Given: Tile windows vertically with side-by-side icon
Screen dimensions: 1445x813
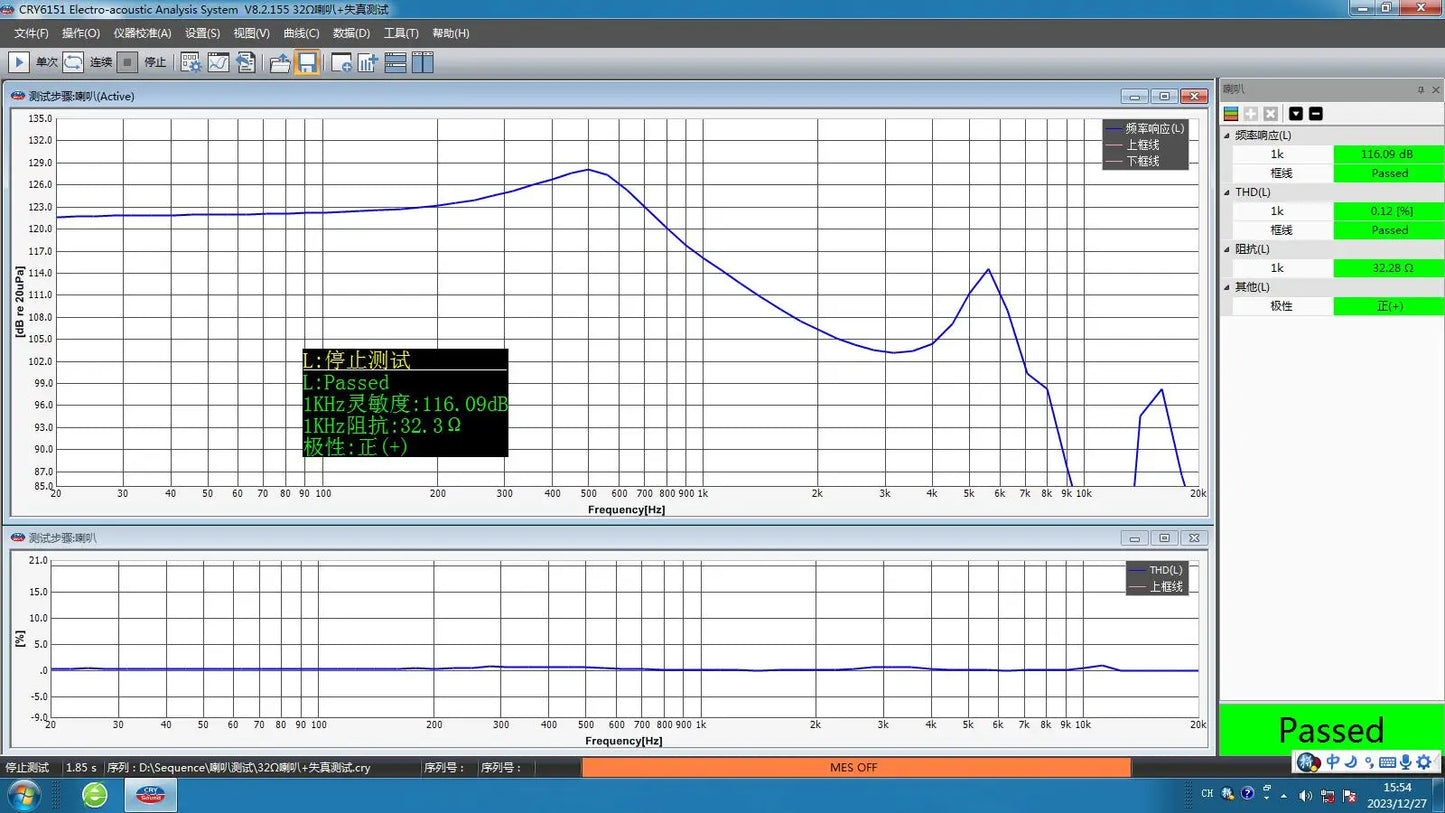Looking at the screenshot, I should click(x=422, y=63).
